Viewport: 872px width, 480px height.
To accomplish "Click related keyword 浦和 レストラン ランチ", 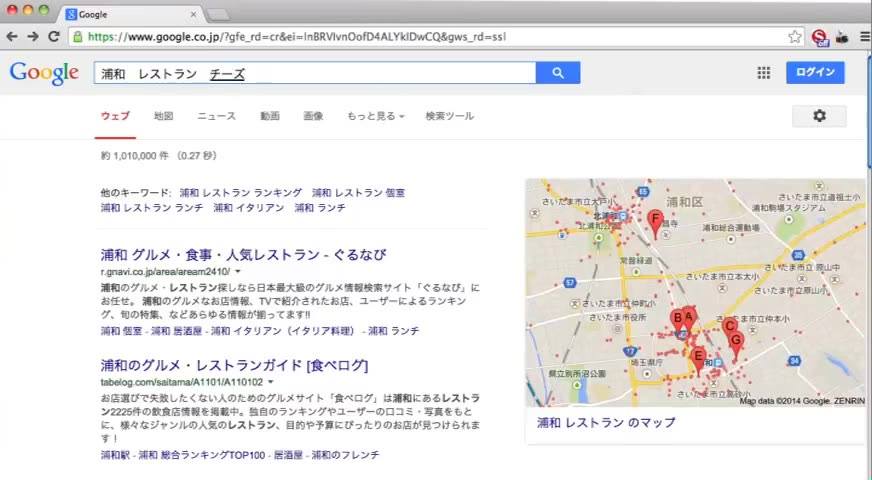I will 152,207.
